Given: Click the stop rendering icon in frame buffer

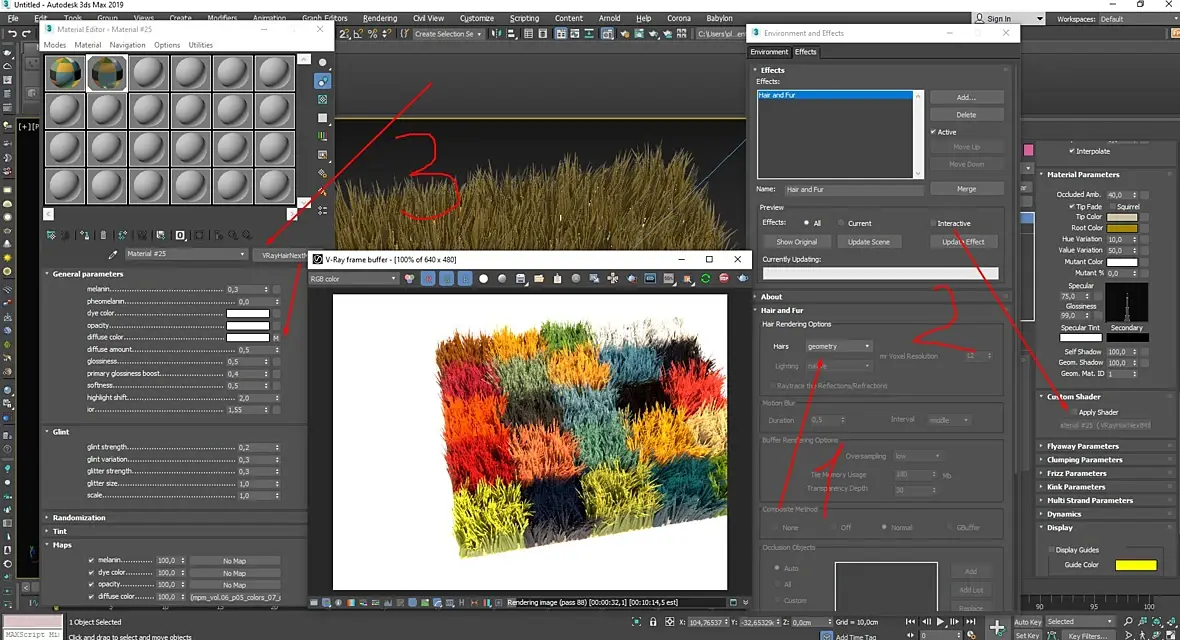Looking at the screenshot, I should (724, 279).
